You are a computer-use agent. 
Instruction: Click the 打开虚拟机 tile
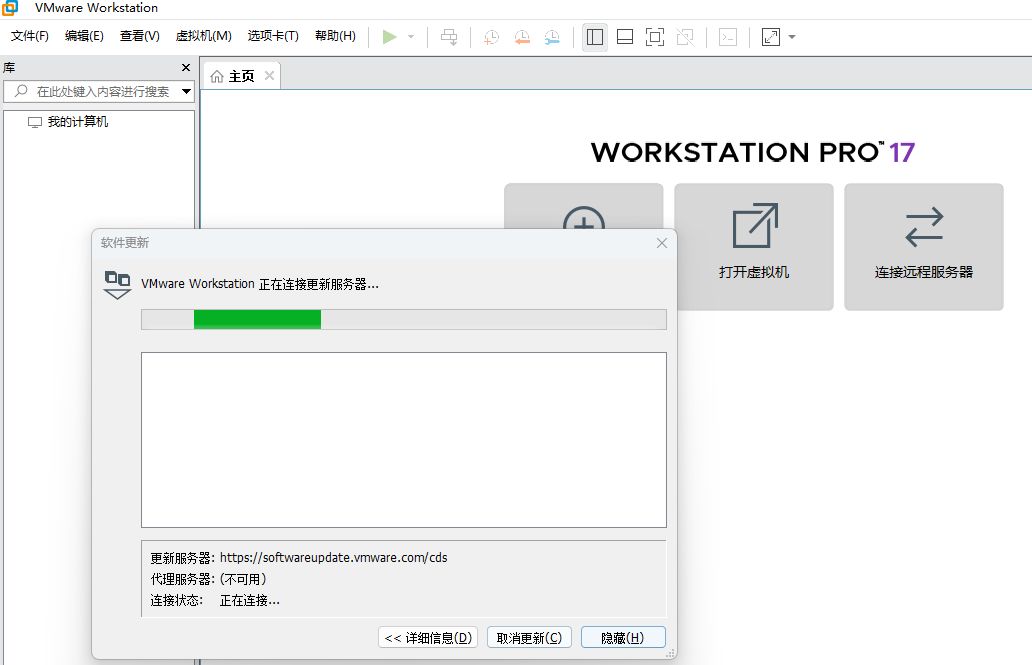[x=754, y=247]
